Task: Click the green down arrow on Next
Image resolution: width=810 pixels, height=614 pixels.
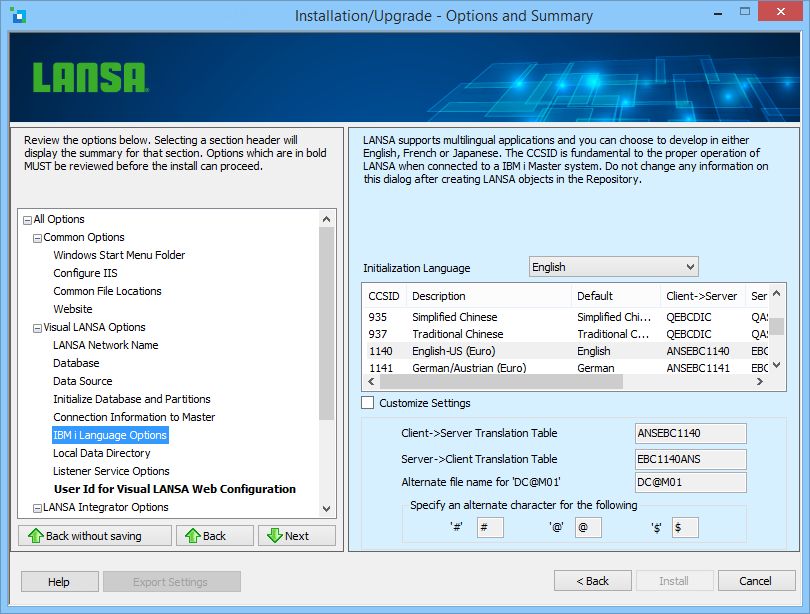Action: (275, 536)
